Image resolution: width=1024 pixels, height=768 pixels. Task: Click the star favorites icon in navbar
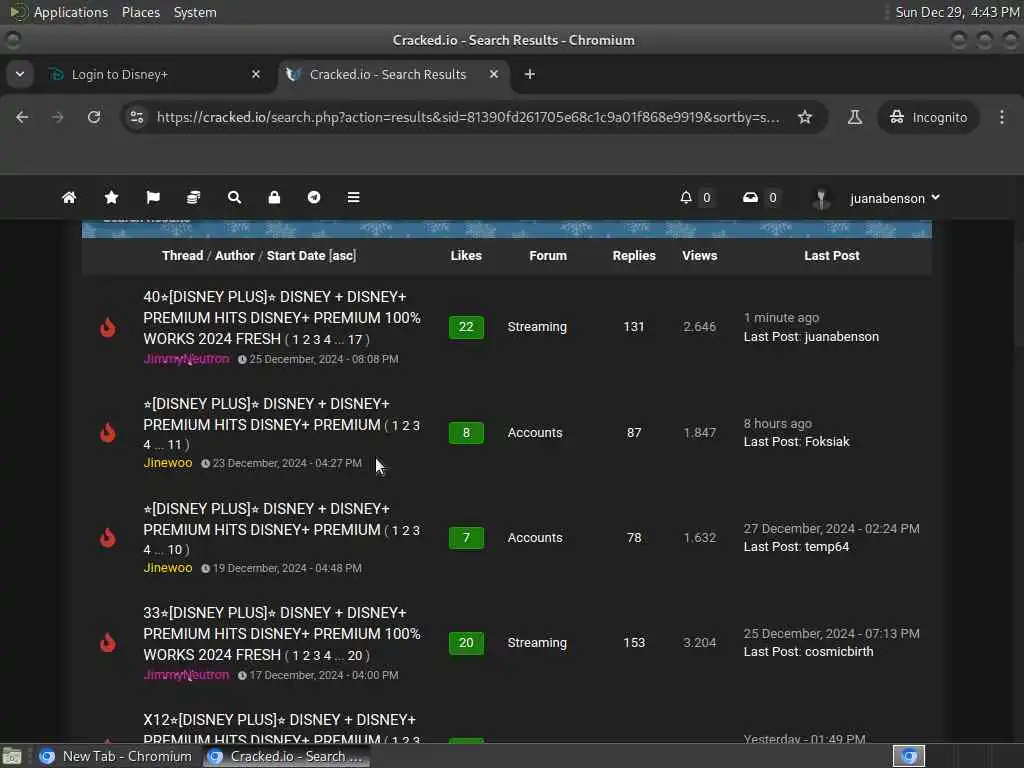tap(112, 198)
